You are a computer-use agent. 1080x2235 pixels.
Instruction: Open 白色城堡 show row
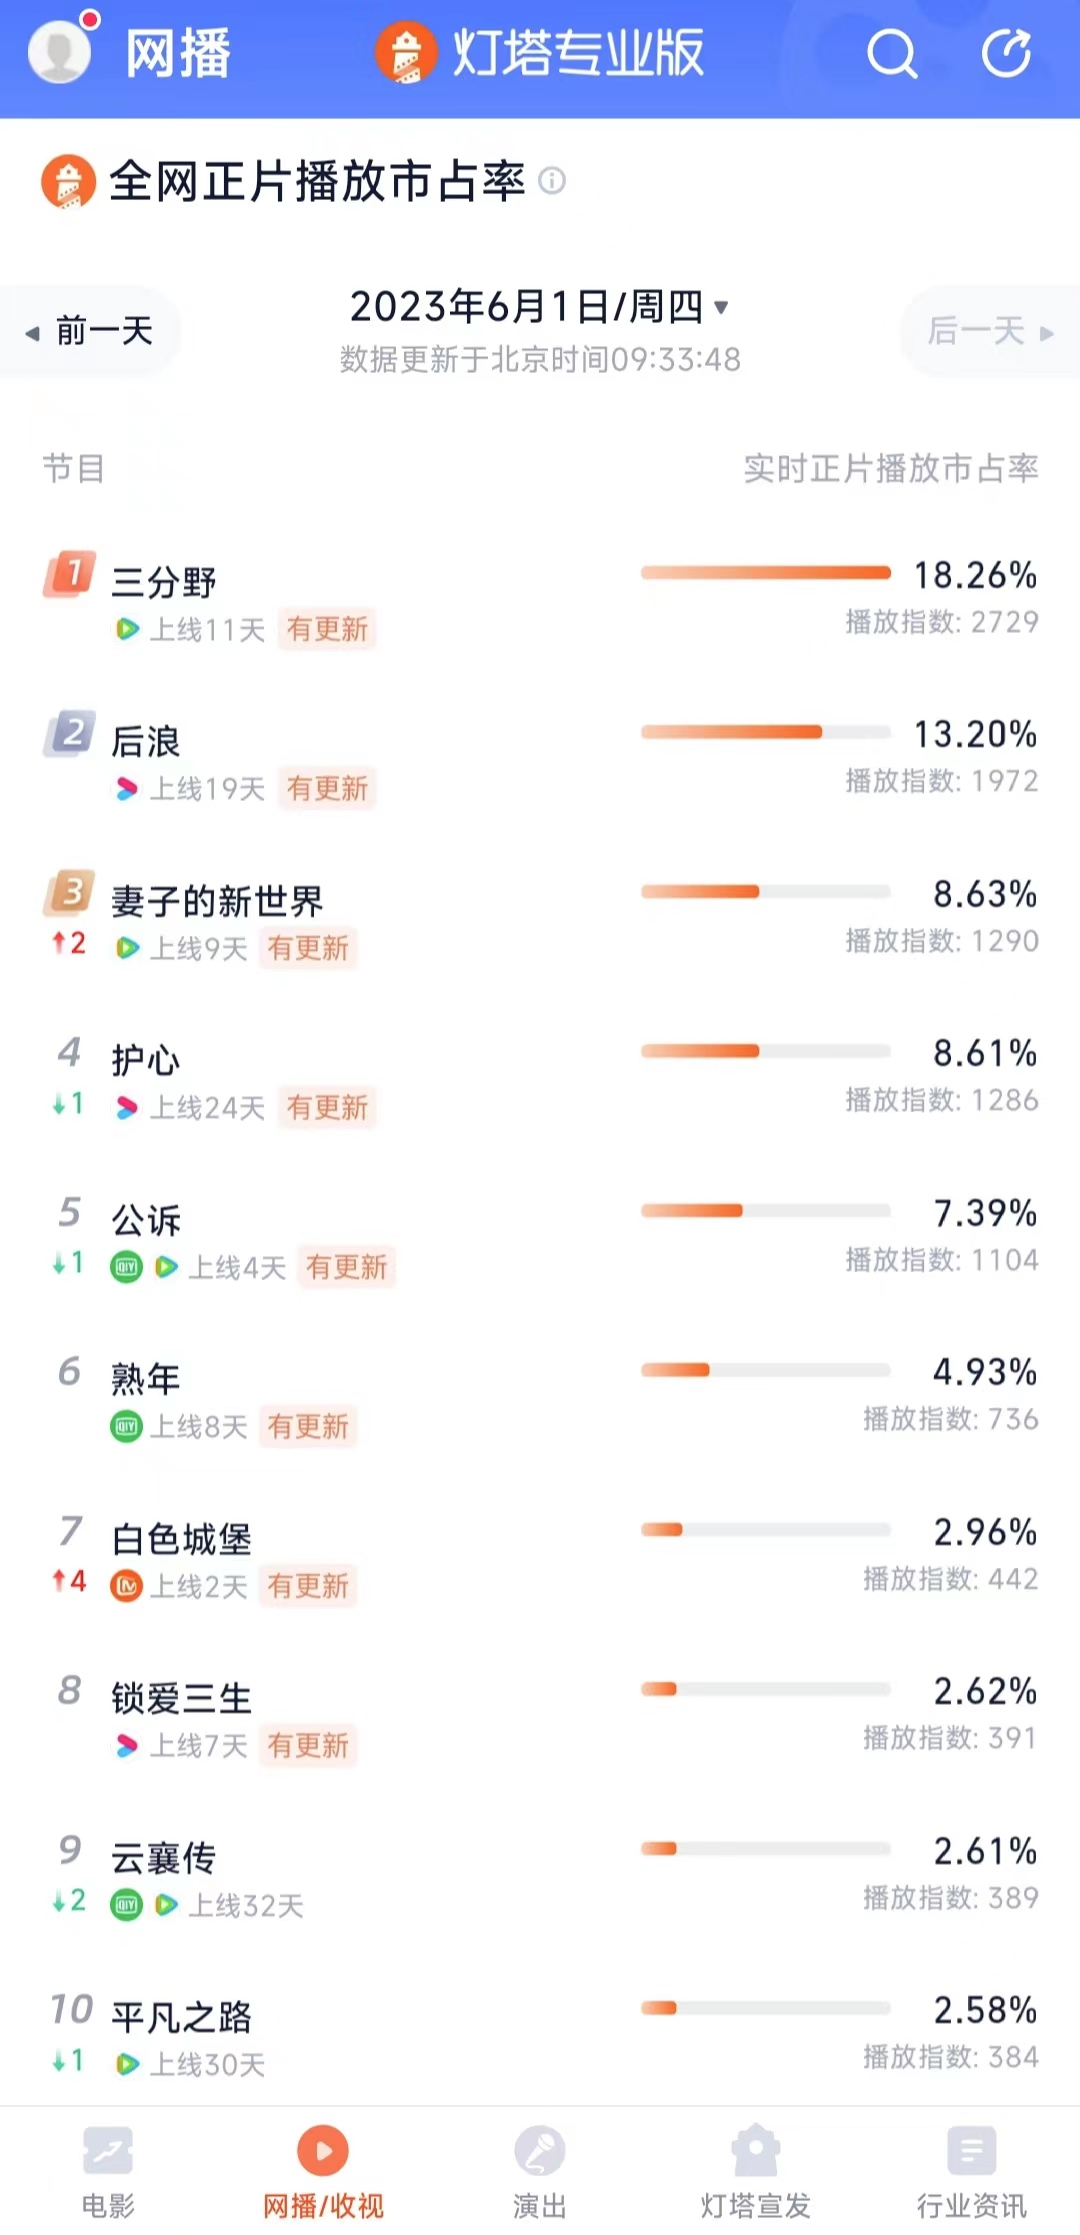tap(181, 1539)
